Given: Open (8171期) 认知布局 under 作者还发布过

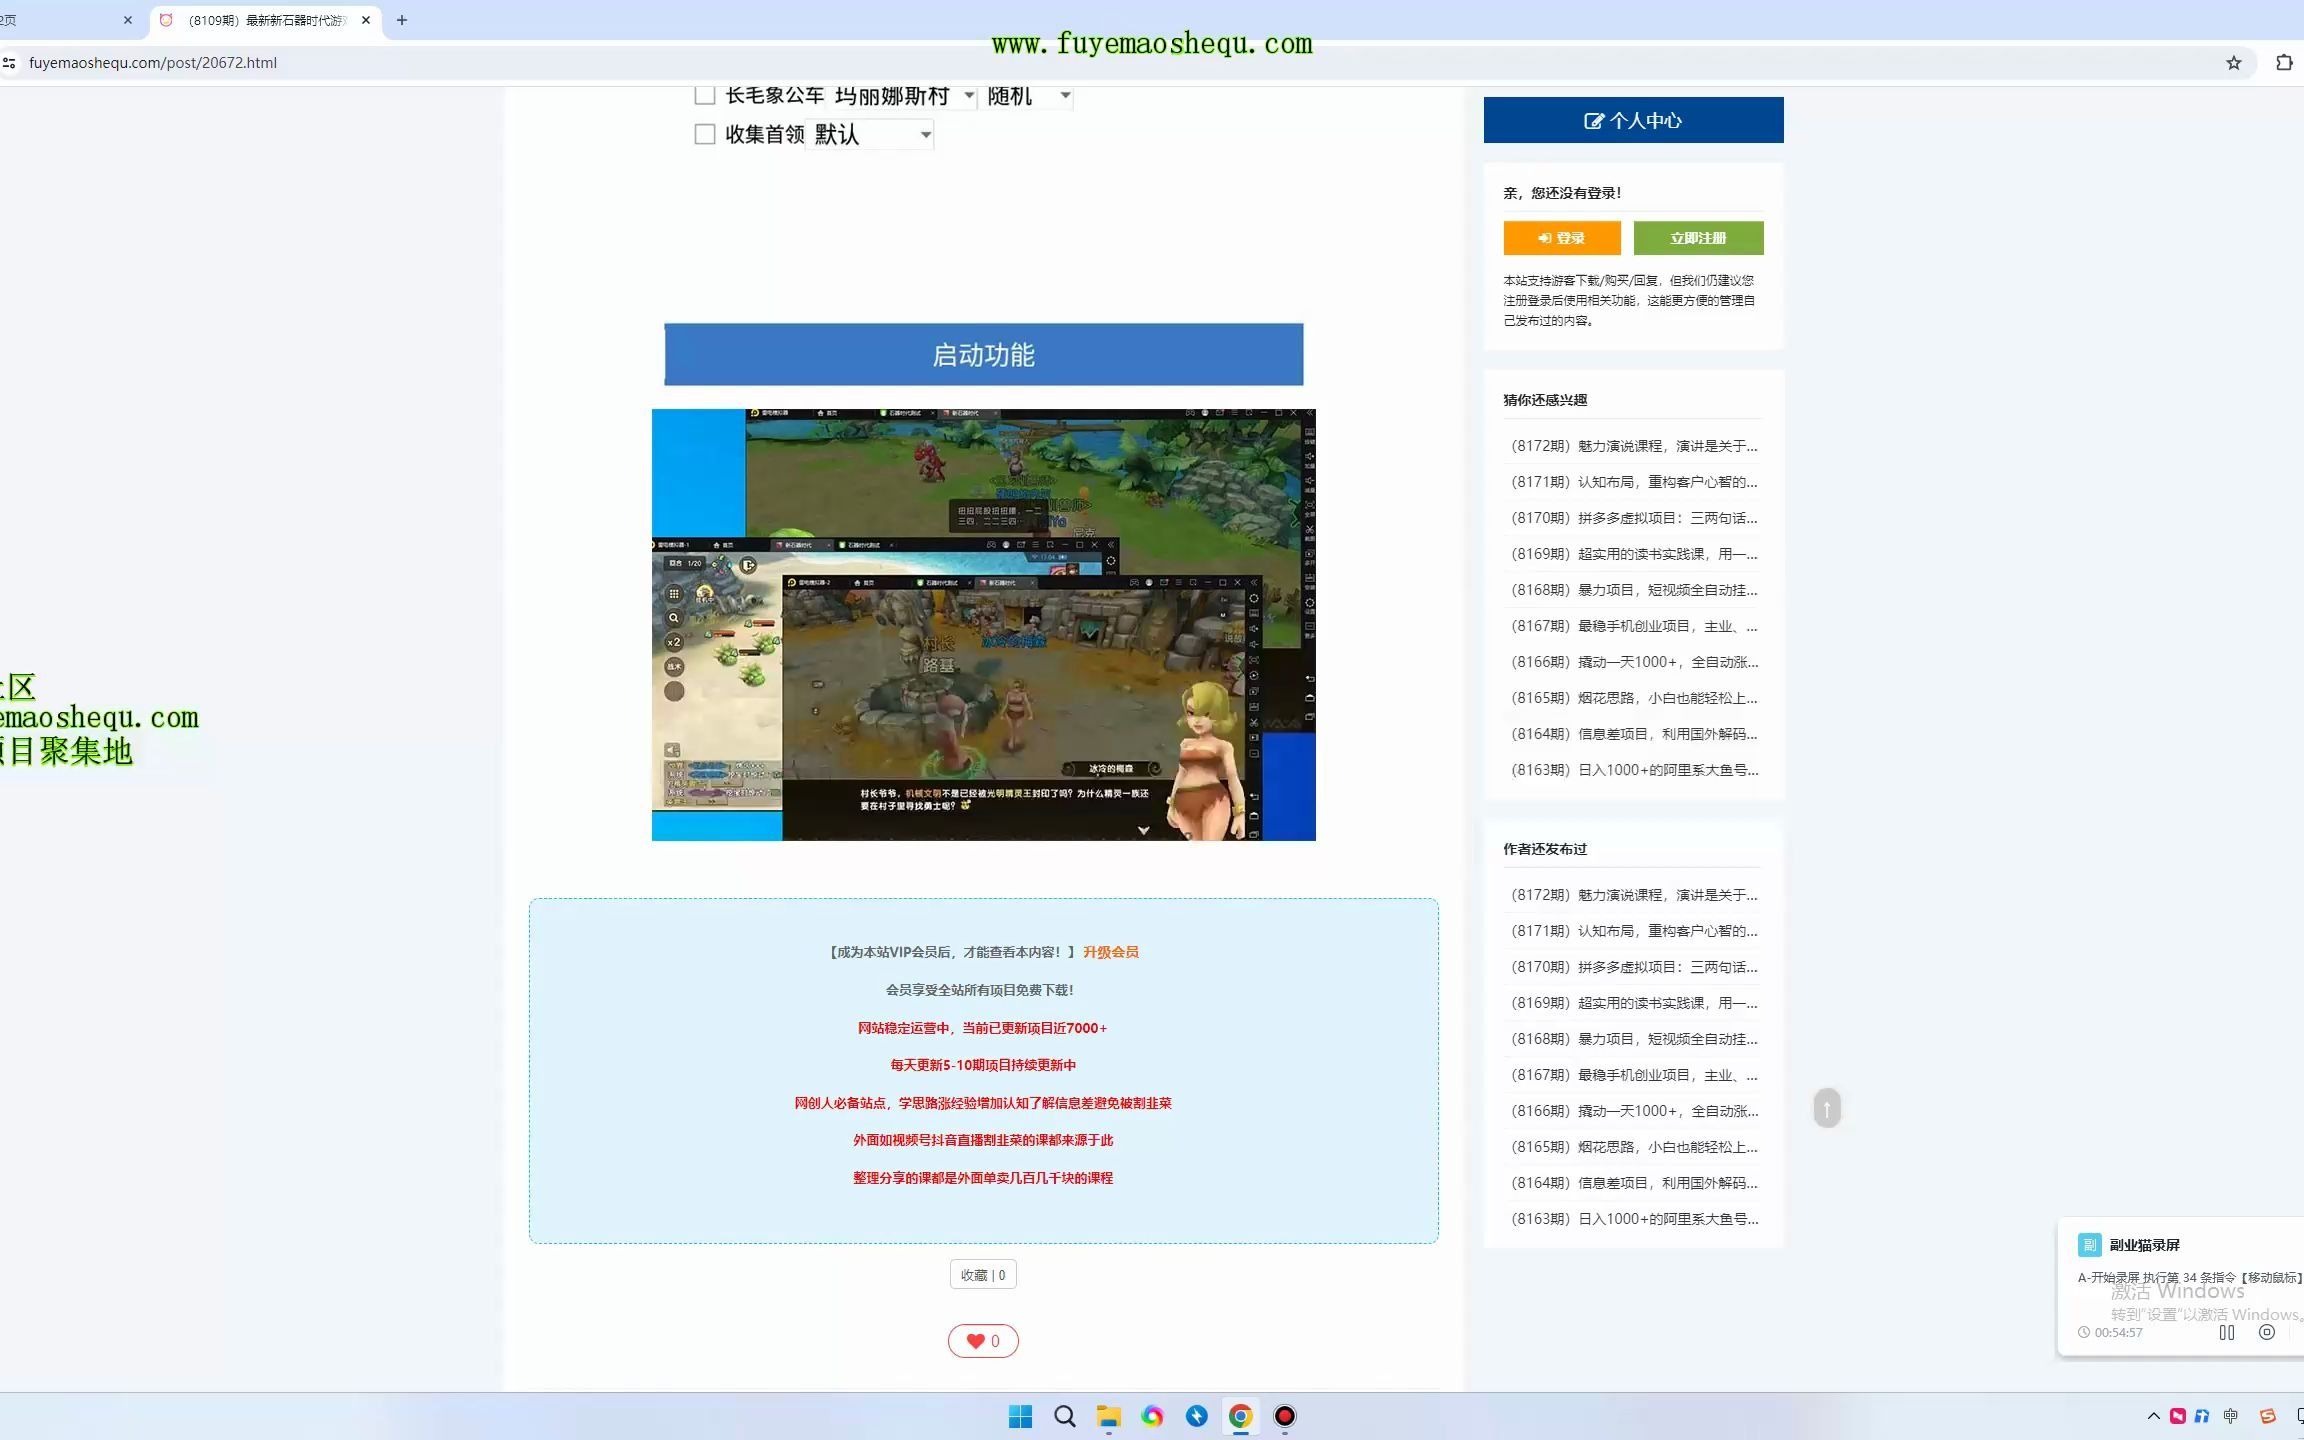Looking at the screenshot, I should point(1634,931).
